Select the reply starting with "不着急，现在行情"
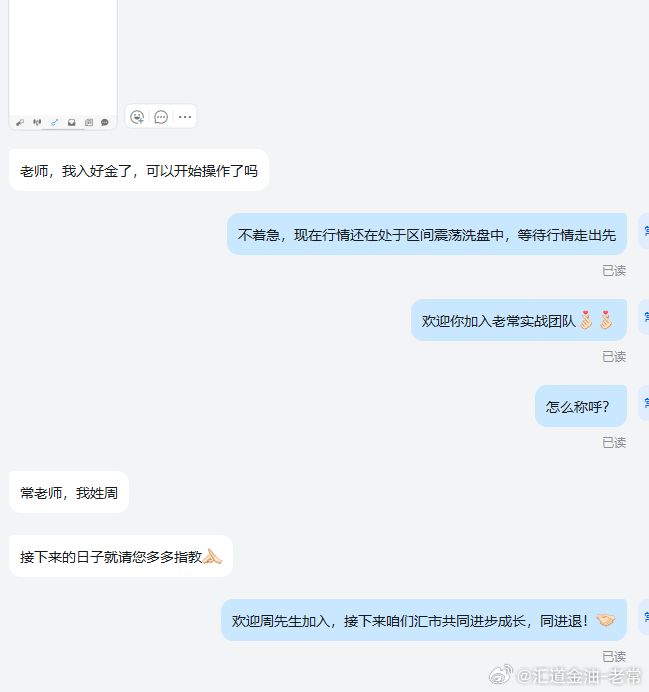 coord(427,234)
